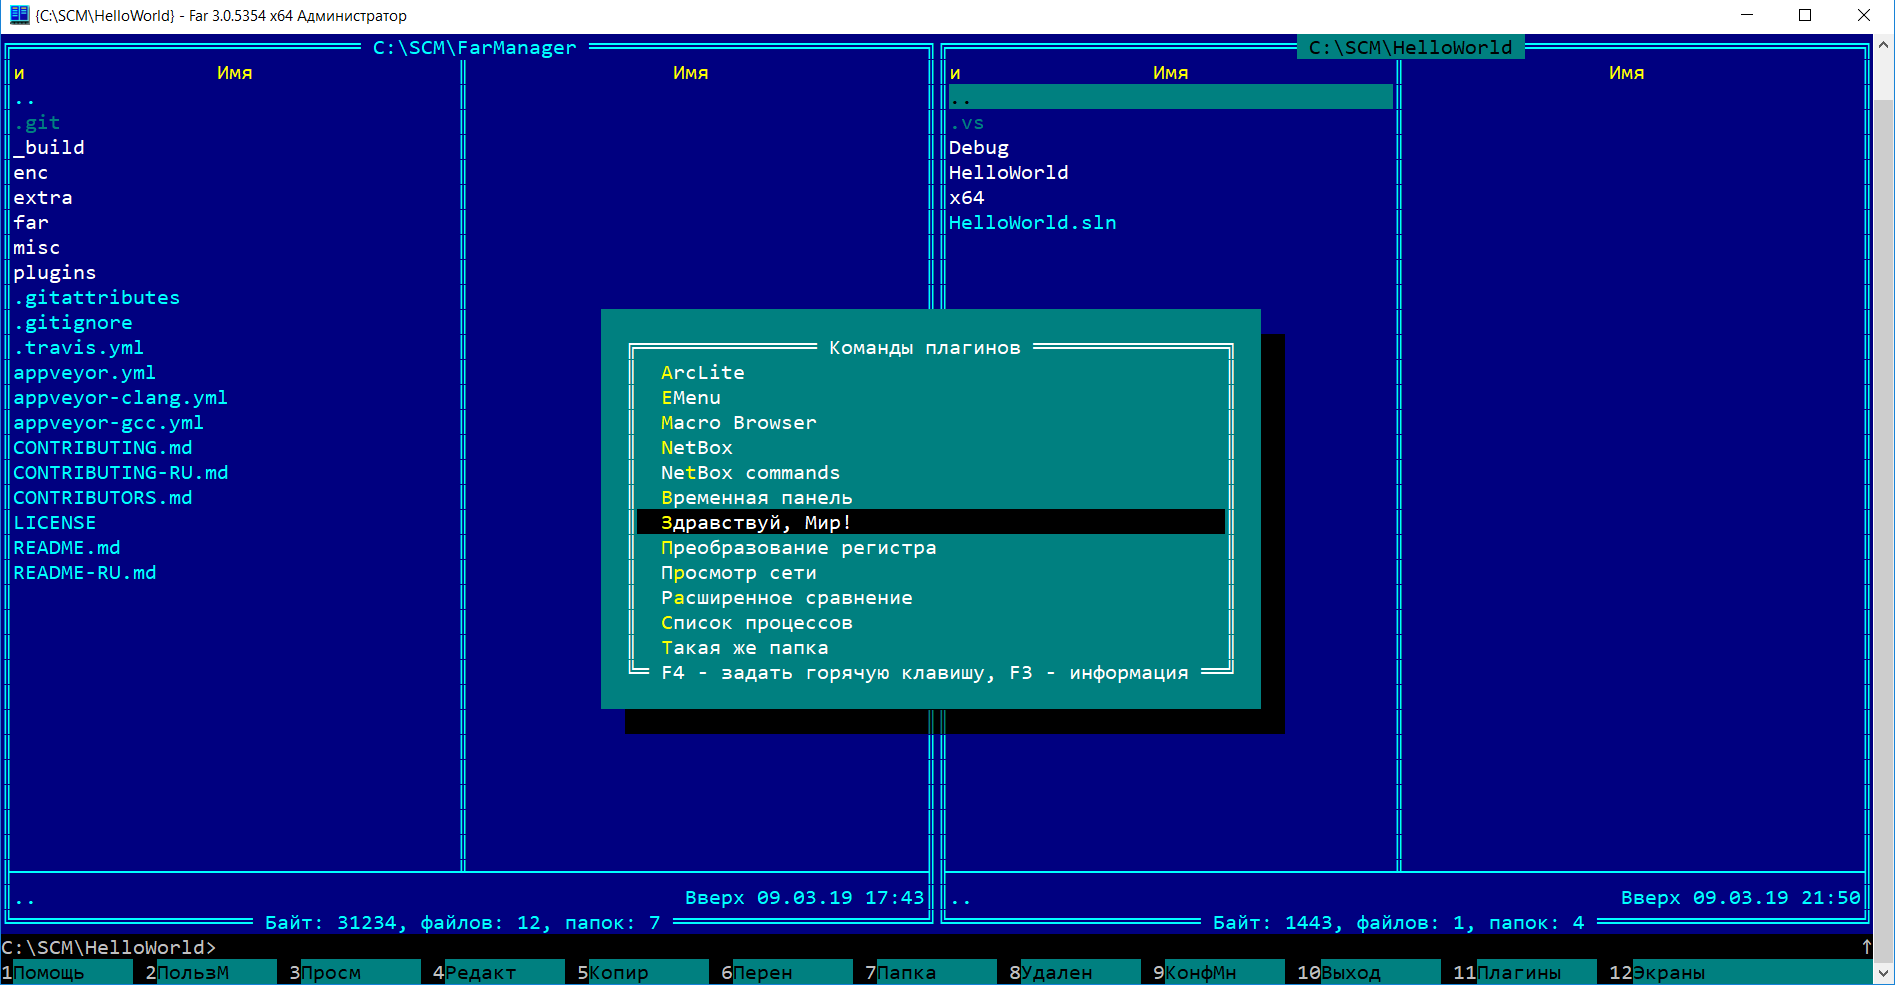The height and width of the screenshot is (985, 1895).
Task: Click 7 Папка key bar button
Action: (x=930, y=972)
